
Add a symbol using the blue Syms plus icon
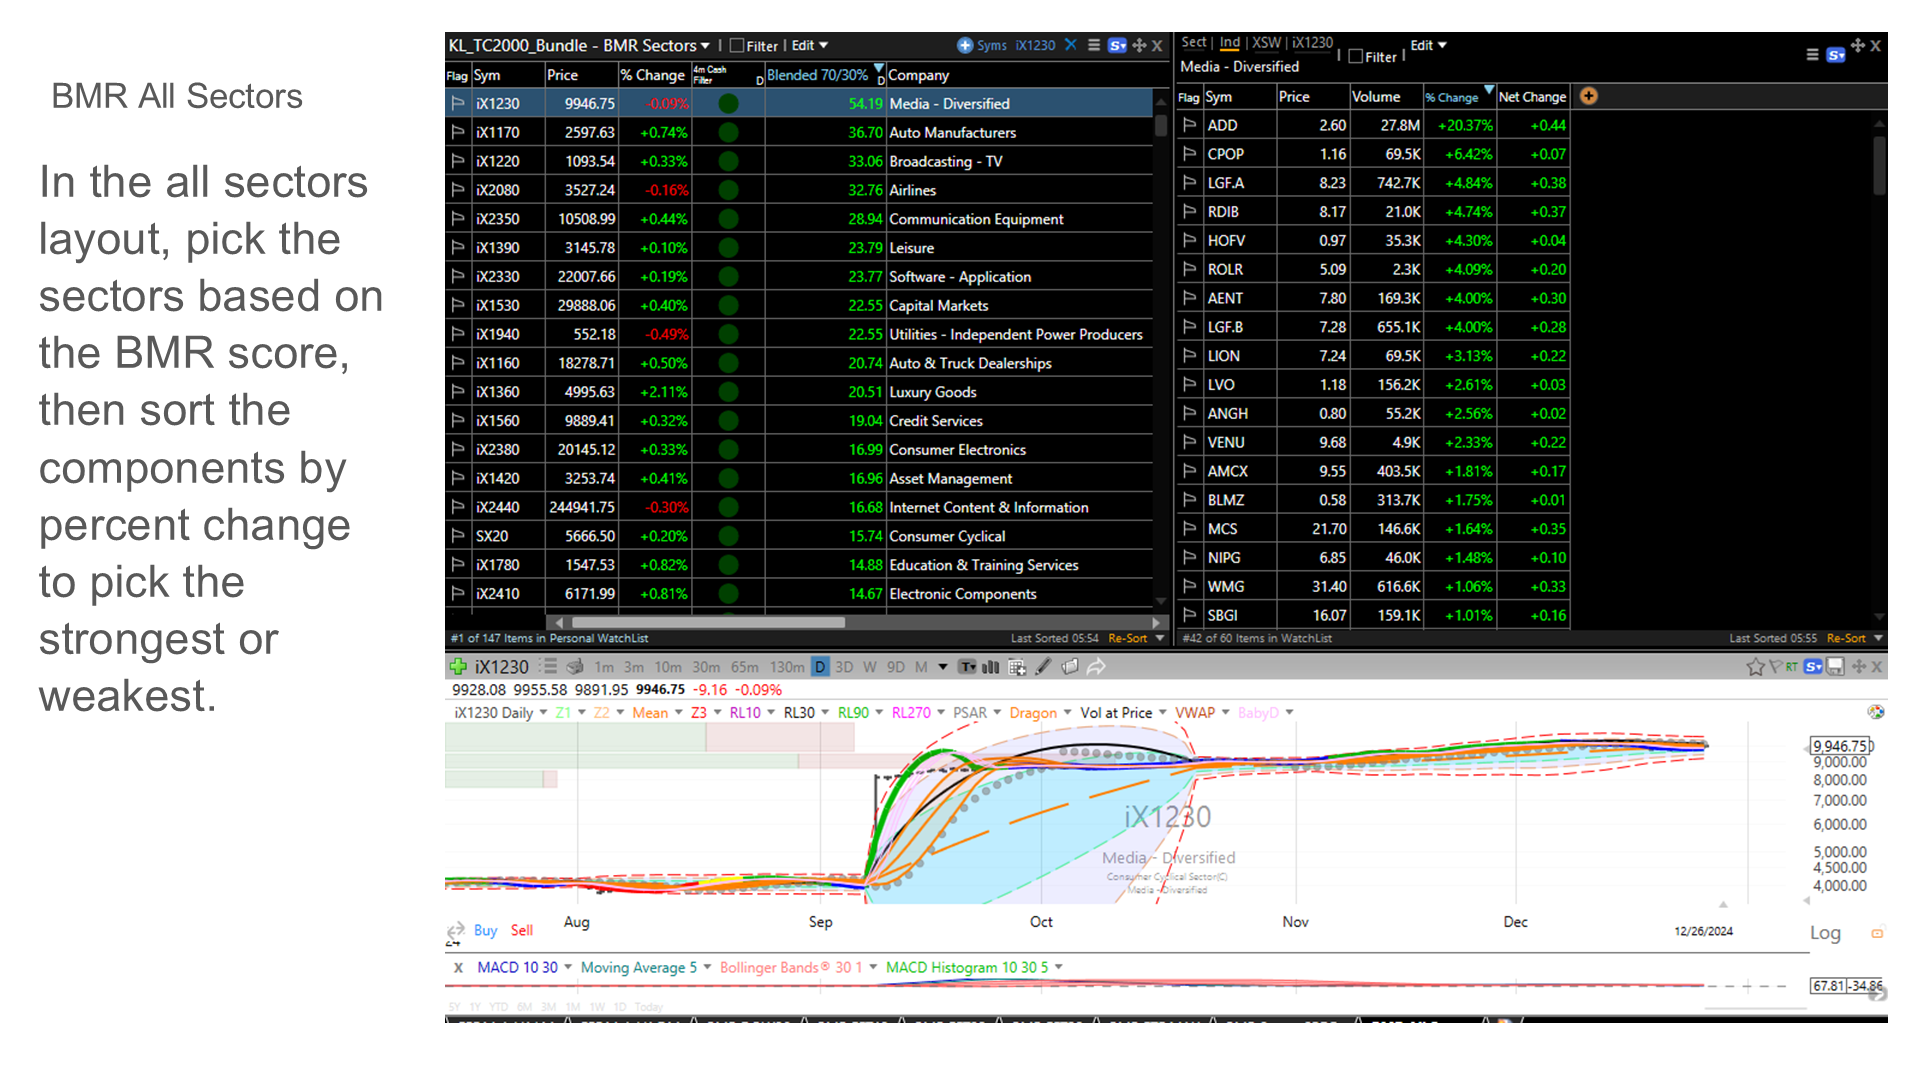point(965,45)
